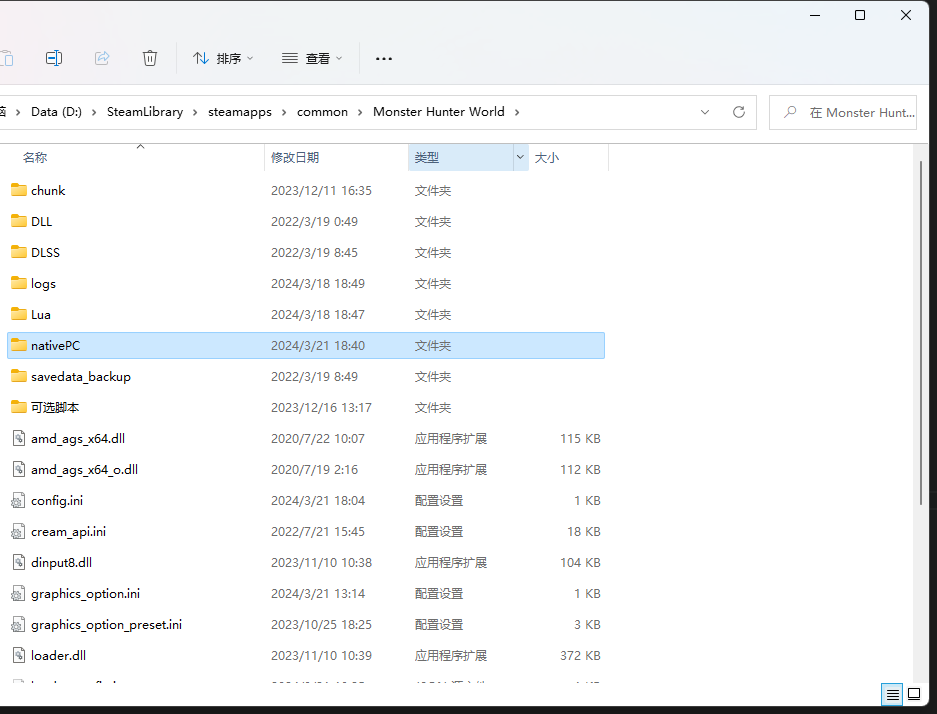Click the vertical scrollbar of file list

(921, 335)
